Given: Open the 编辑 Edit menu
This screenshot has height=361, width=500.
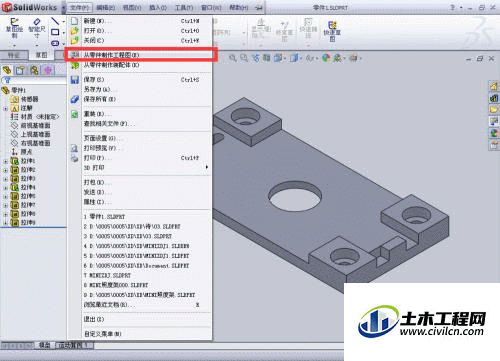Looking at the screenshot, I should [105, 7].
